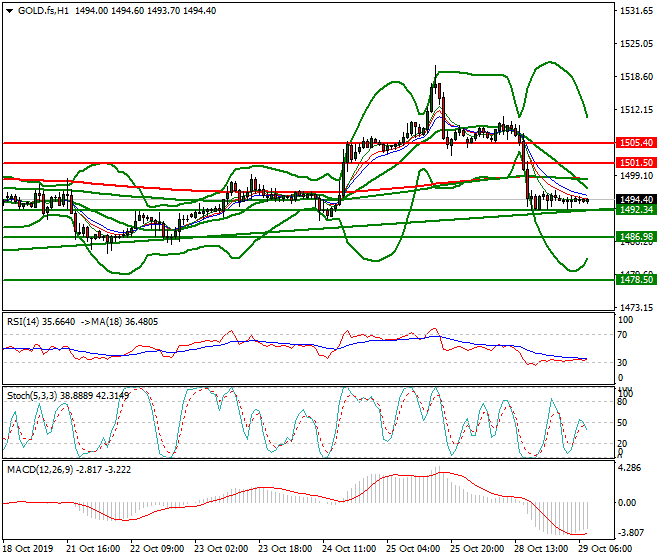Select the 29 Oct 06:00 time label
The height and width of the screenshot is (560, 660).
605,549
